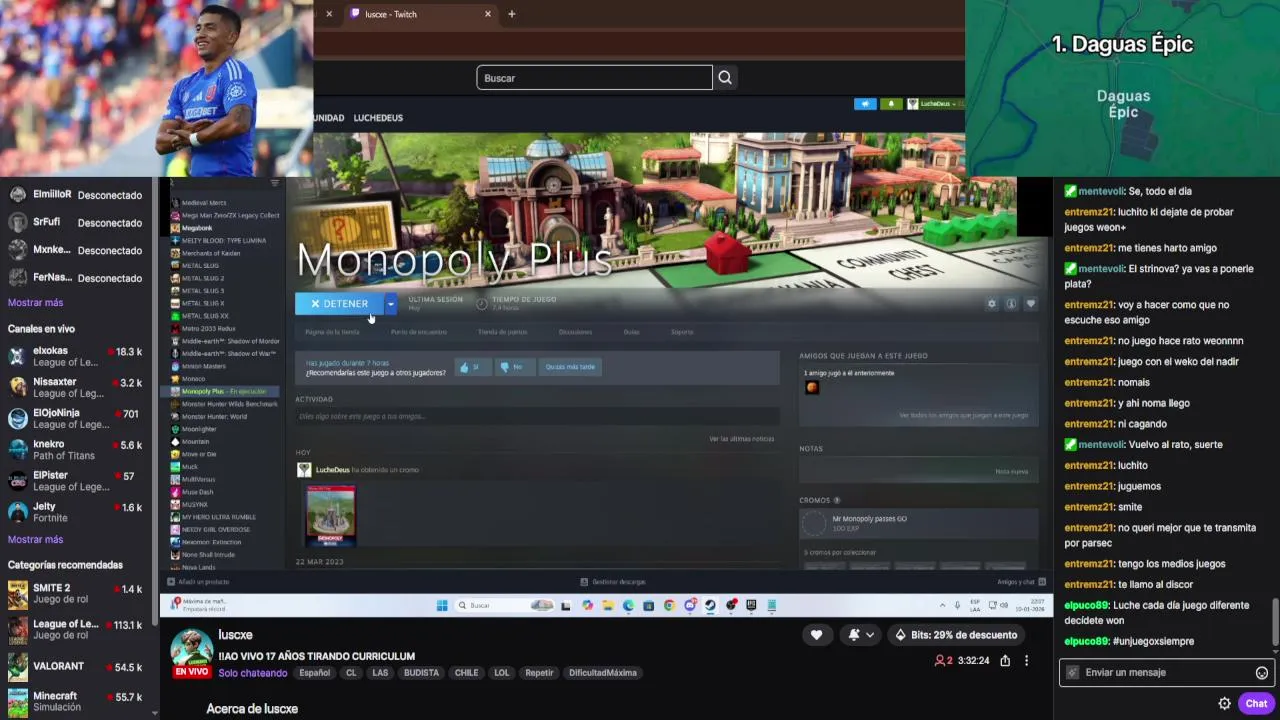Viewport: 1280px width, 720px height.
Task: Switch to the luscxe - Twitch browser tab
Action: 420,14
